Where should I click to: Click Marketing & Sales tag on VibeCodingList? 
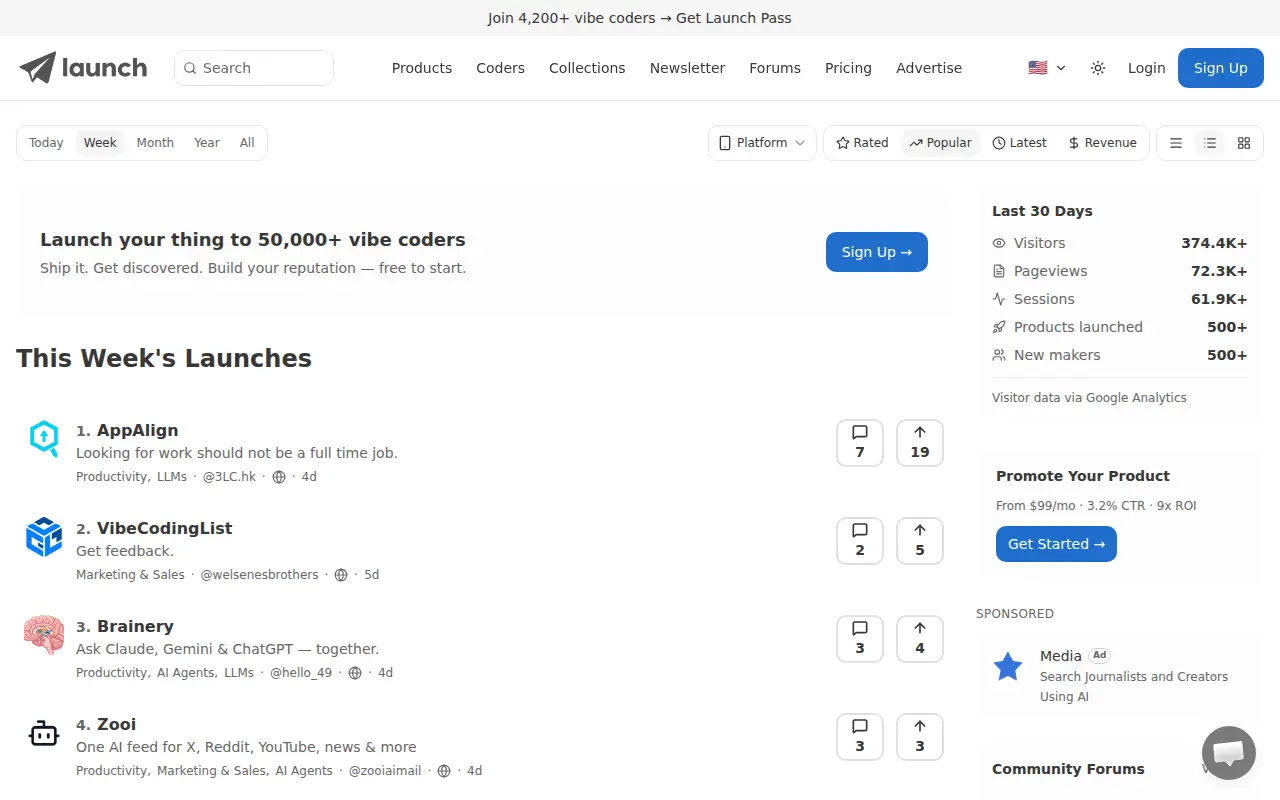pyautogui.click(x=130, y=575)
